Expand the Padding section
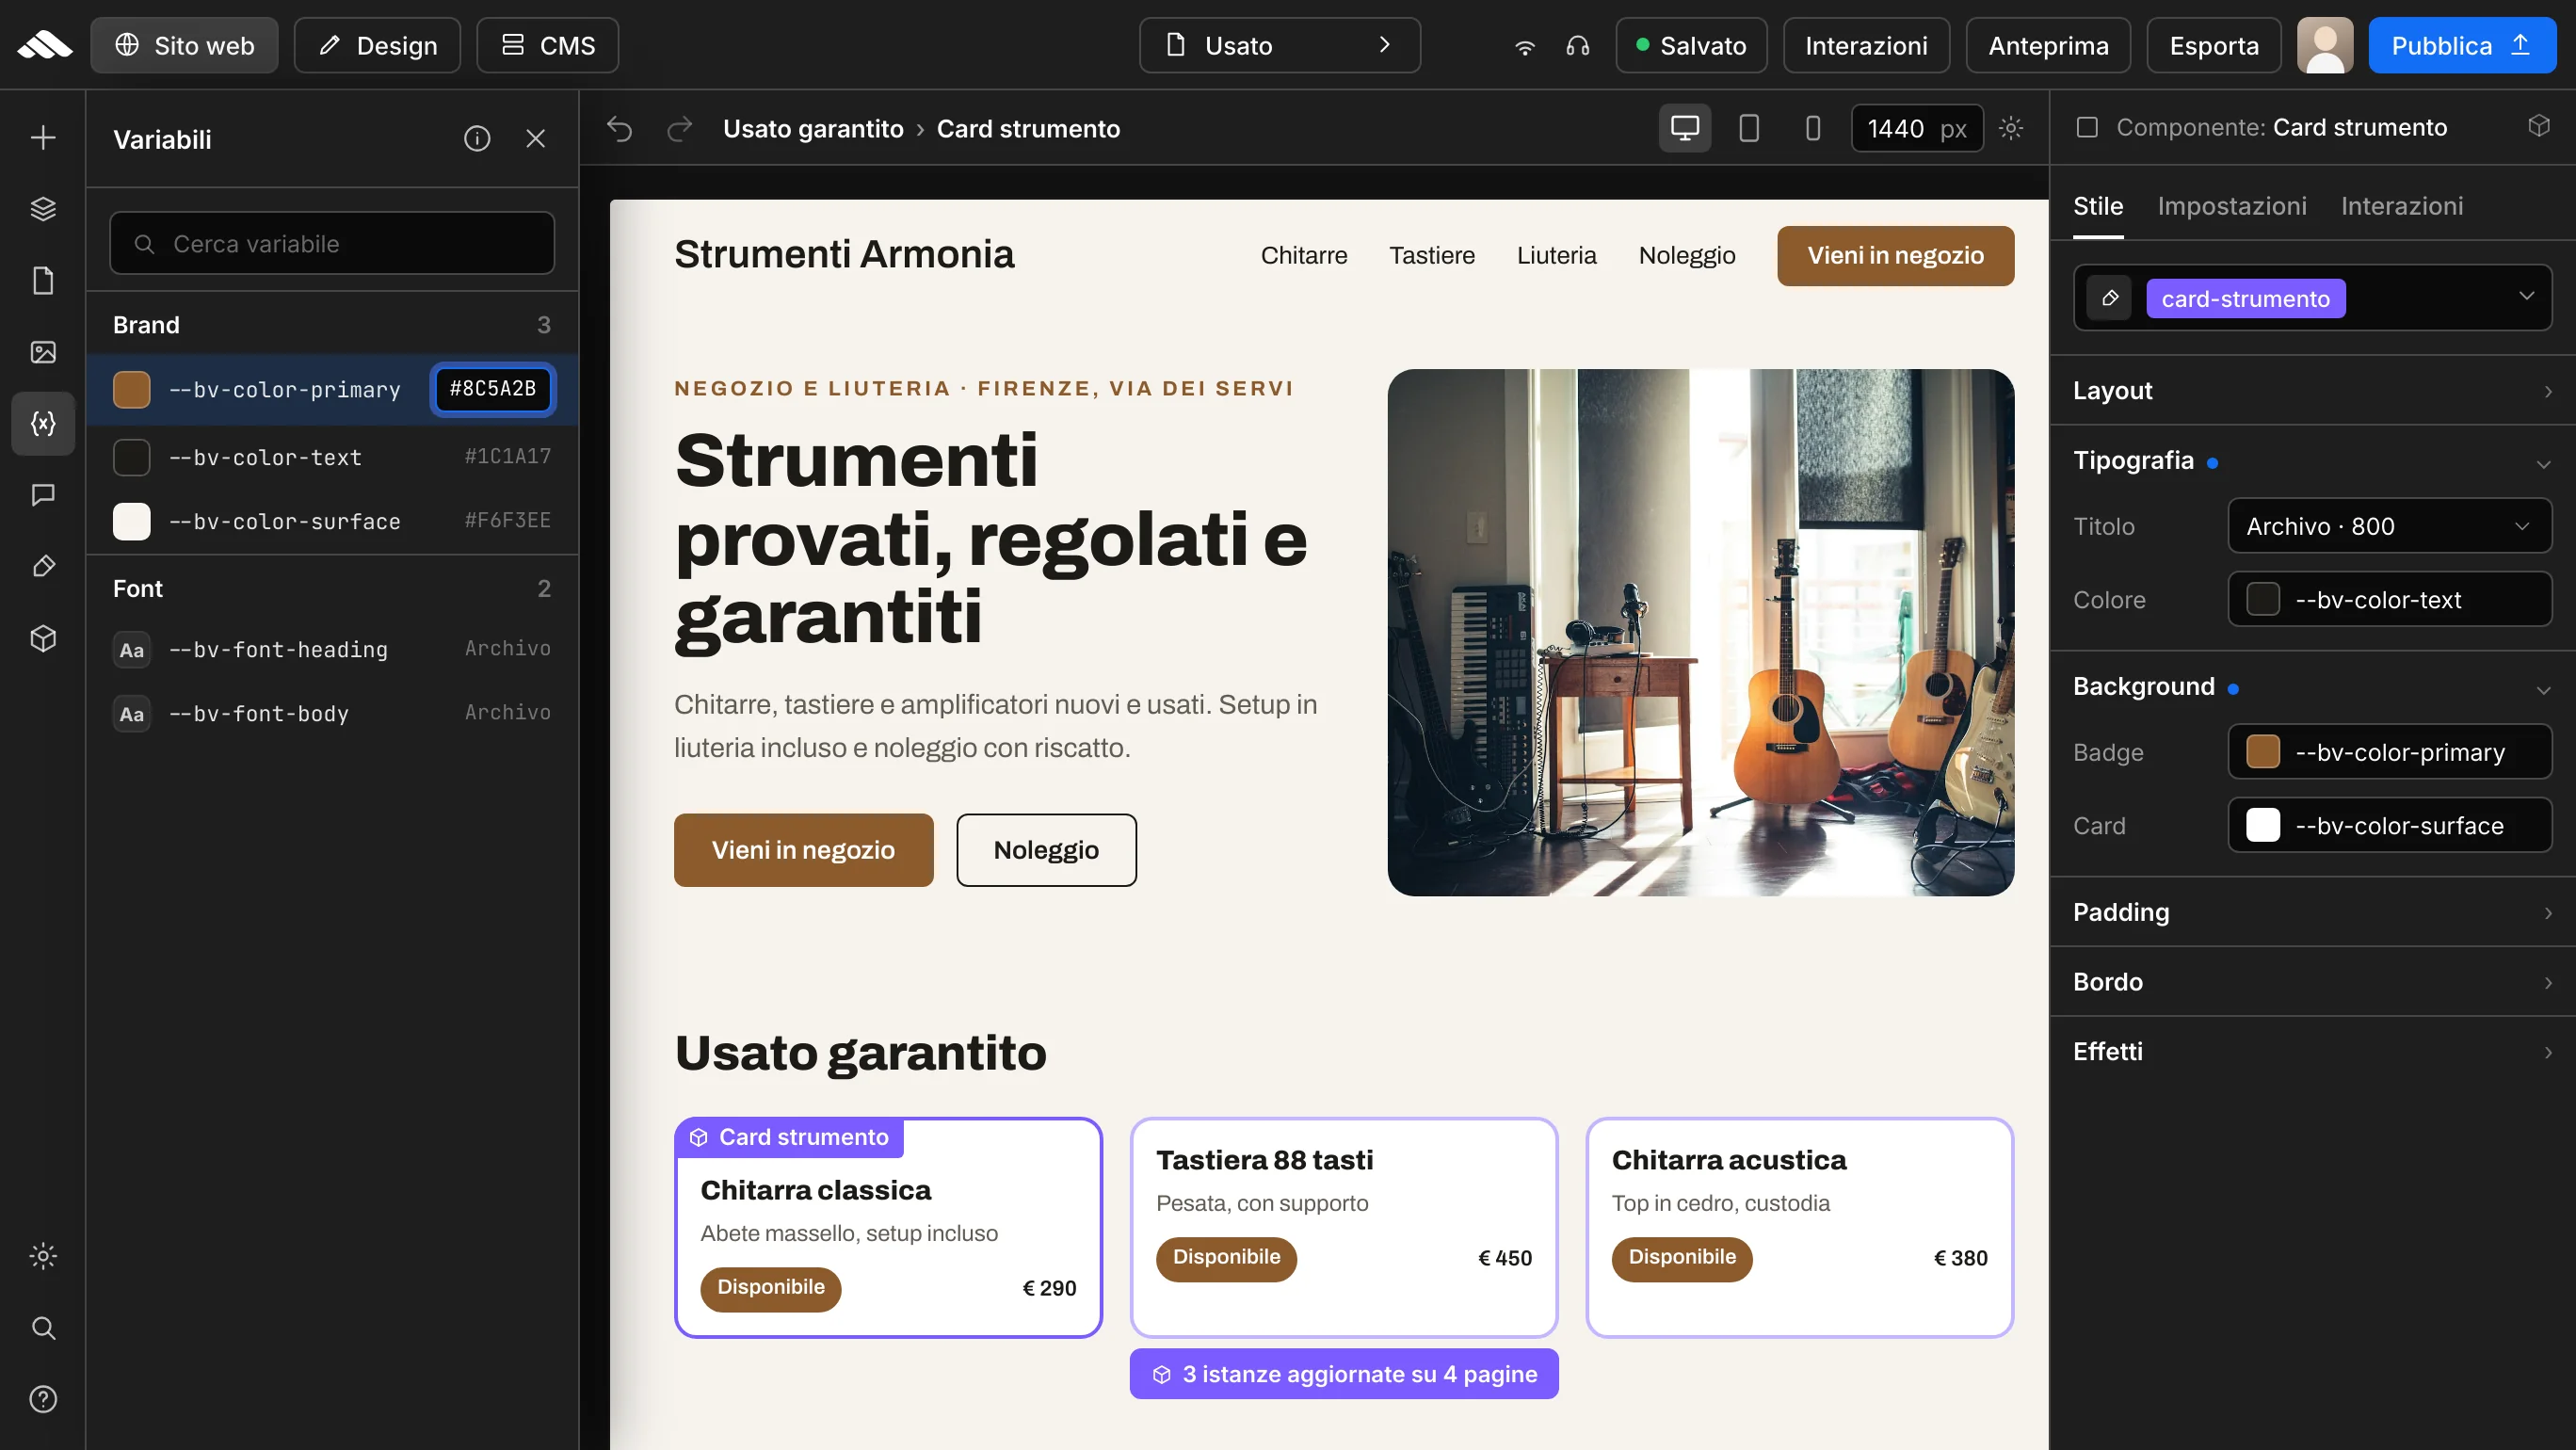This screenshot has height=1450, width=2576. pos(2313,912)
